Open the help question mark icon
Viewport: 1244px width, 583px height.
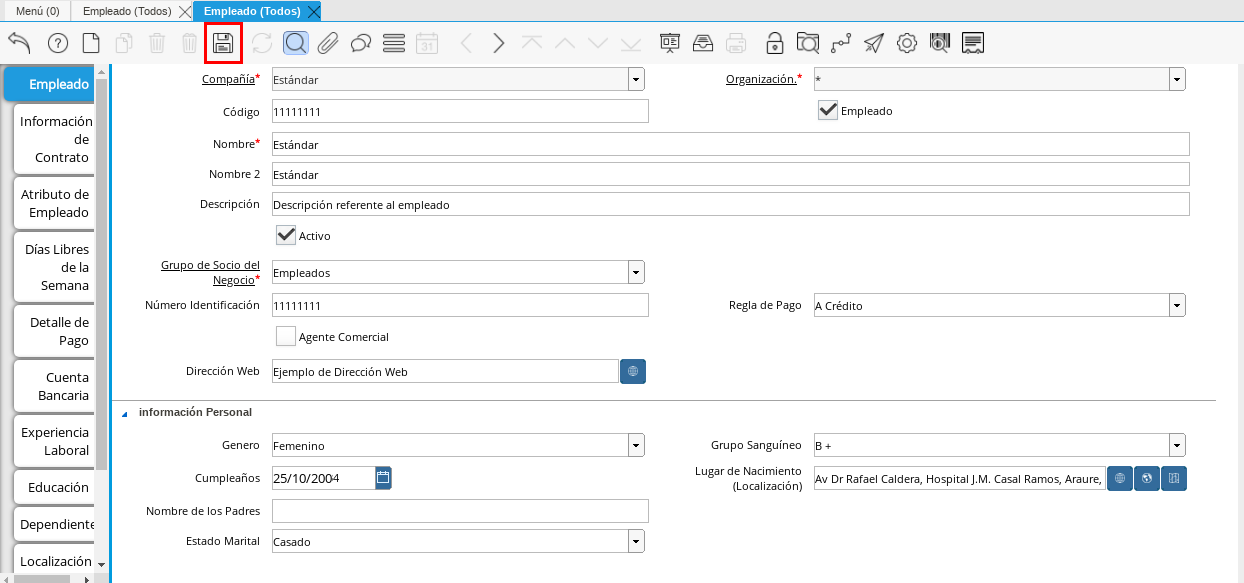(x=57, y=43)
